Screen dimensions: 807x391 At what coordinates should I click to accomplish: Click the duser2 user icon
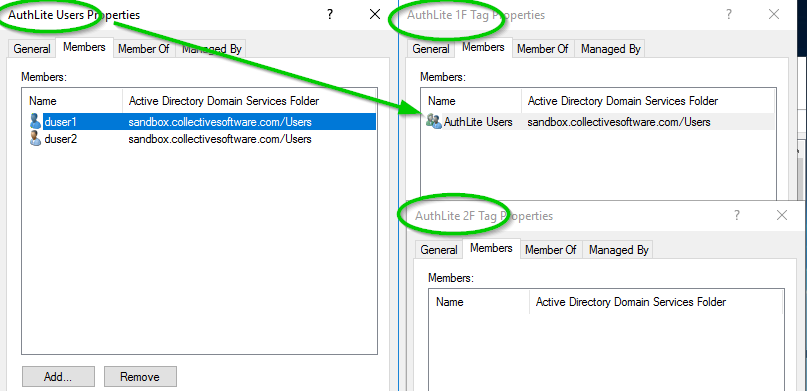click(35, 139)
